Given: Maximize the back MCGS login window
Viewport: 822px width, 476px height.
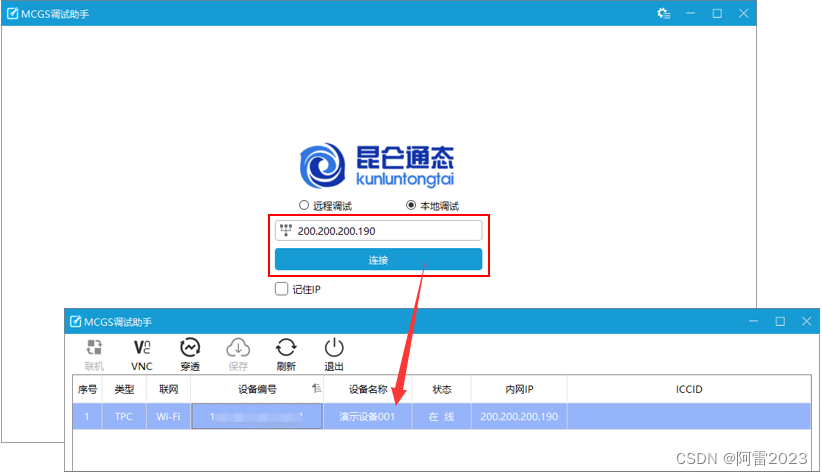Looking at the screenshot, I should click(x=717, y=14).
